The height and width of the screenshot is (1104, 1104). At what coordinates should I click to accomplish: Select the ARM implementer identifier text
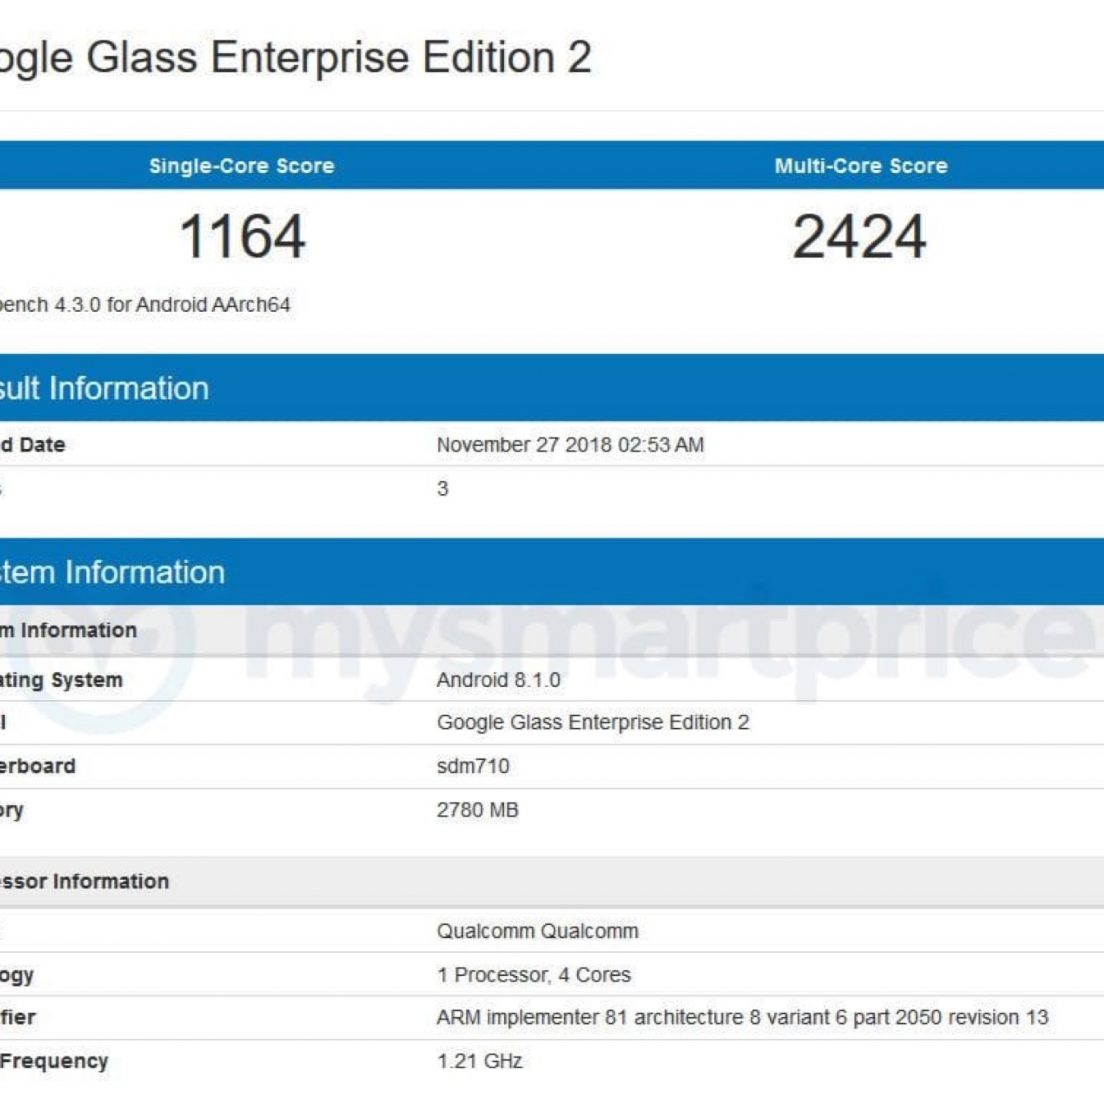click(x=742, y=1018)
